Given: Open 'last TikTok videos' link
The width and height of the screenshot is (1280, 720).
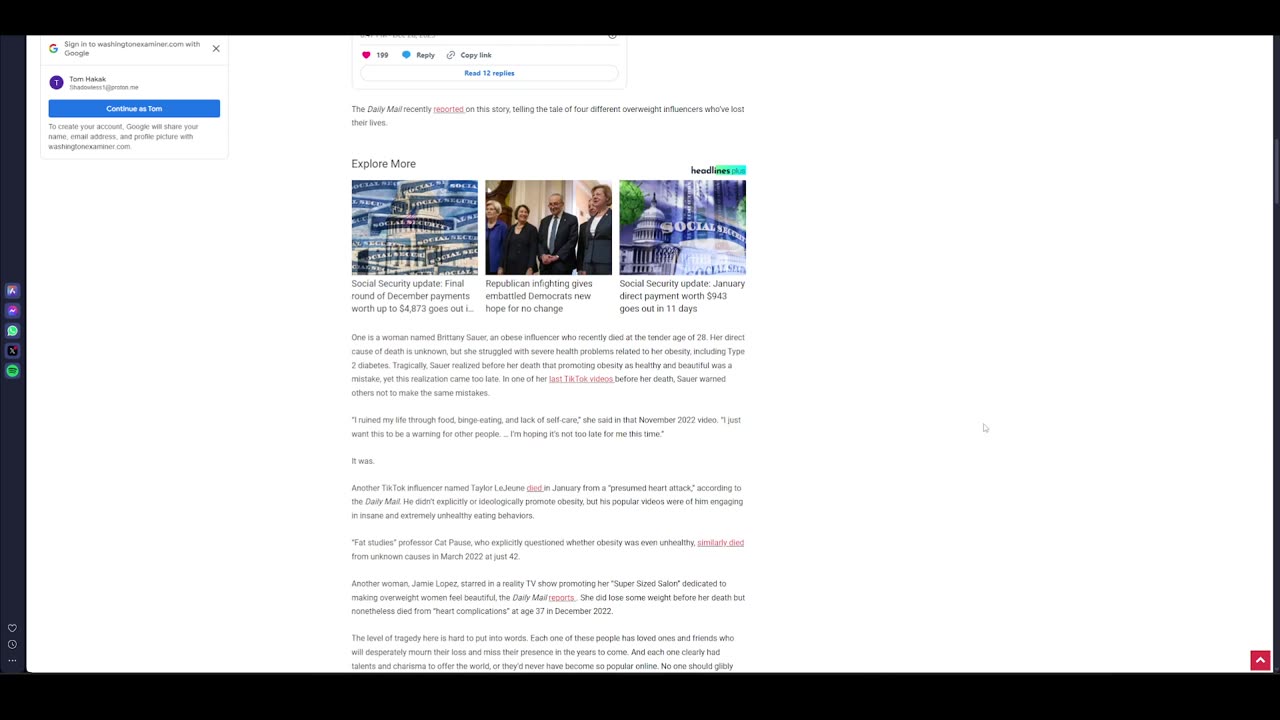Looking at the screenshot, I should [580, 379].
